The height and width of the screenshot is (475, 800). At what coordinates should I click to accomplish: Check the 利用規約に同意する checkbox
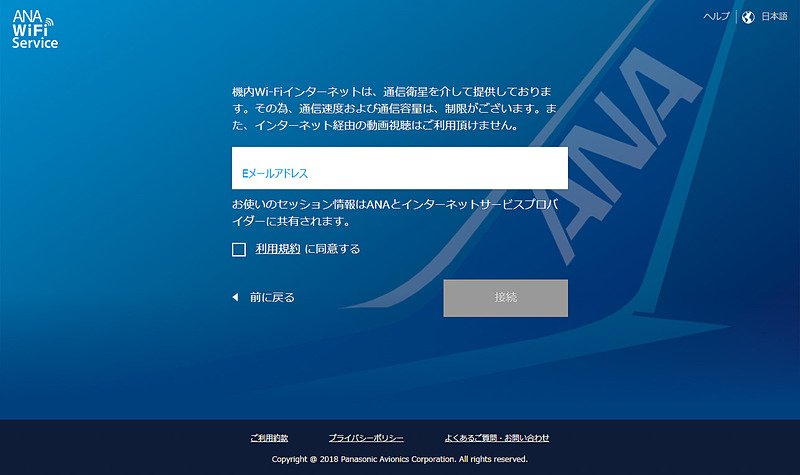(239, 249)
